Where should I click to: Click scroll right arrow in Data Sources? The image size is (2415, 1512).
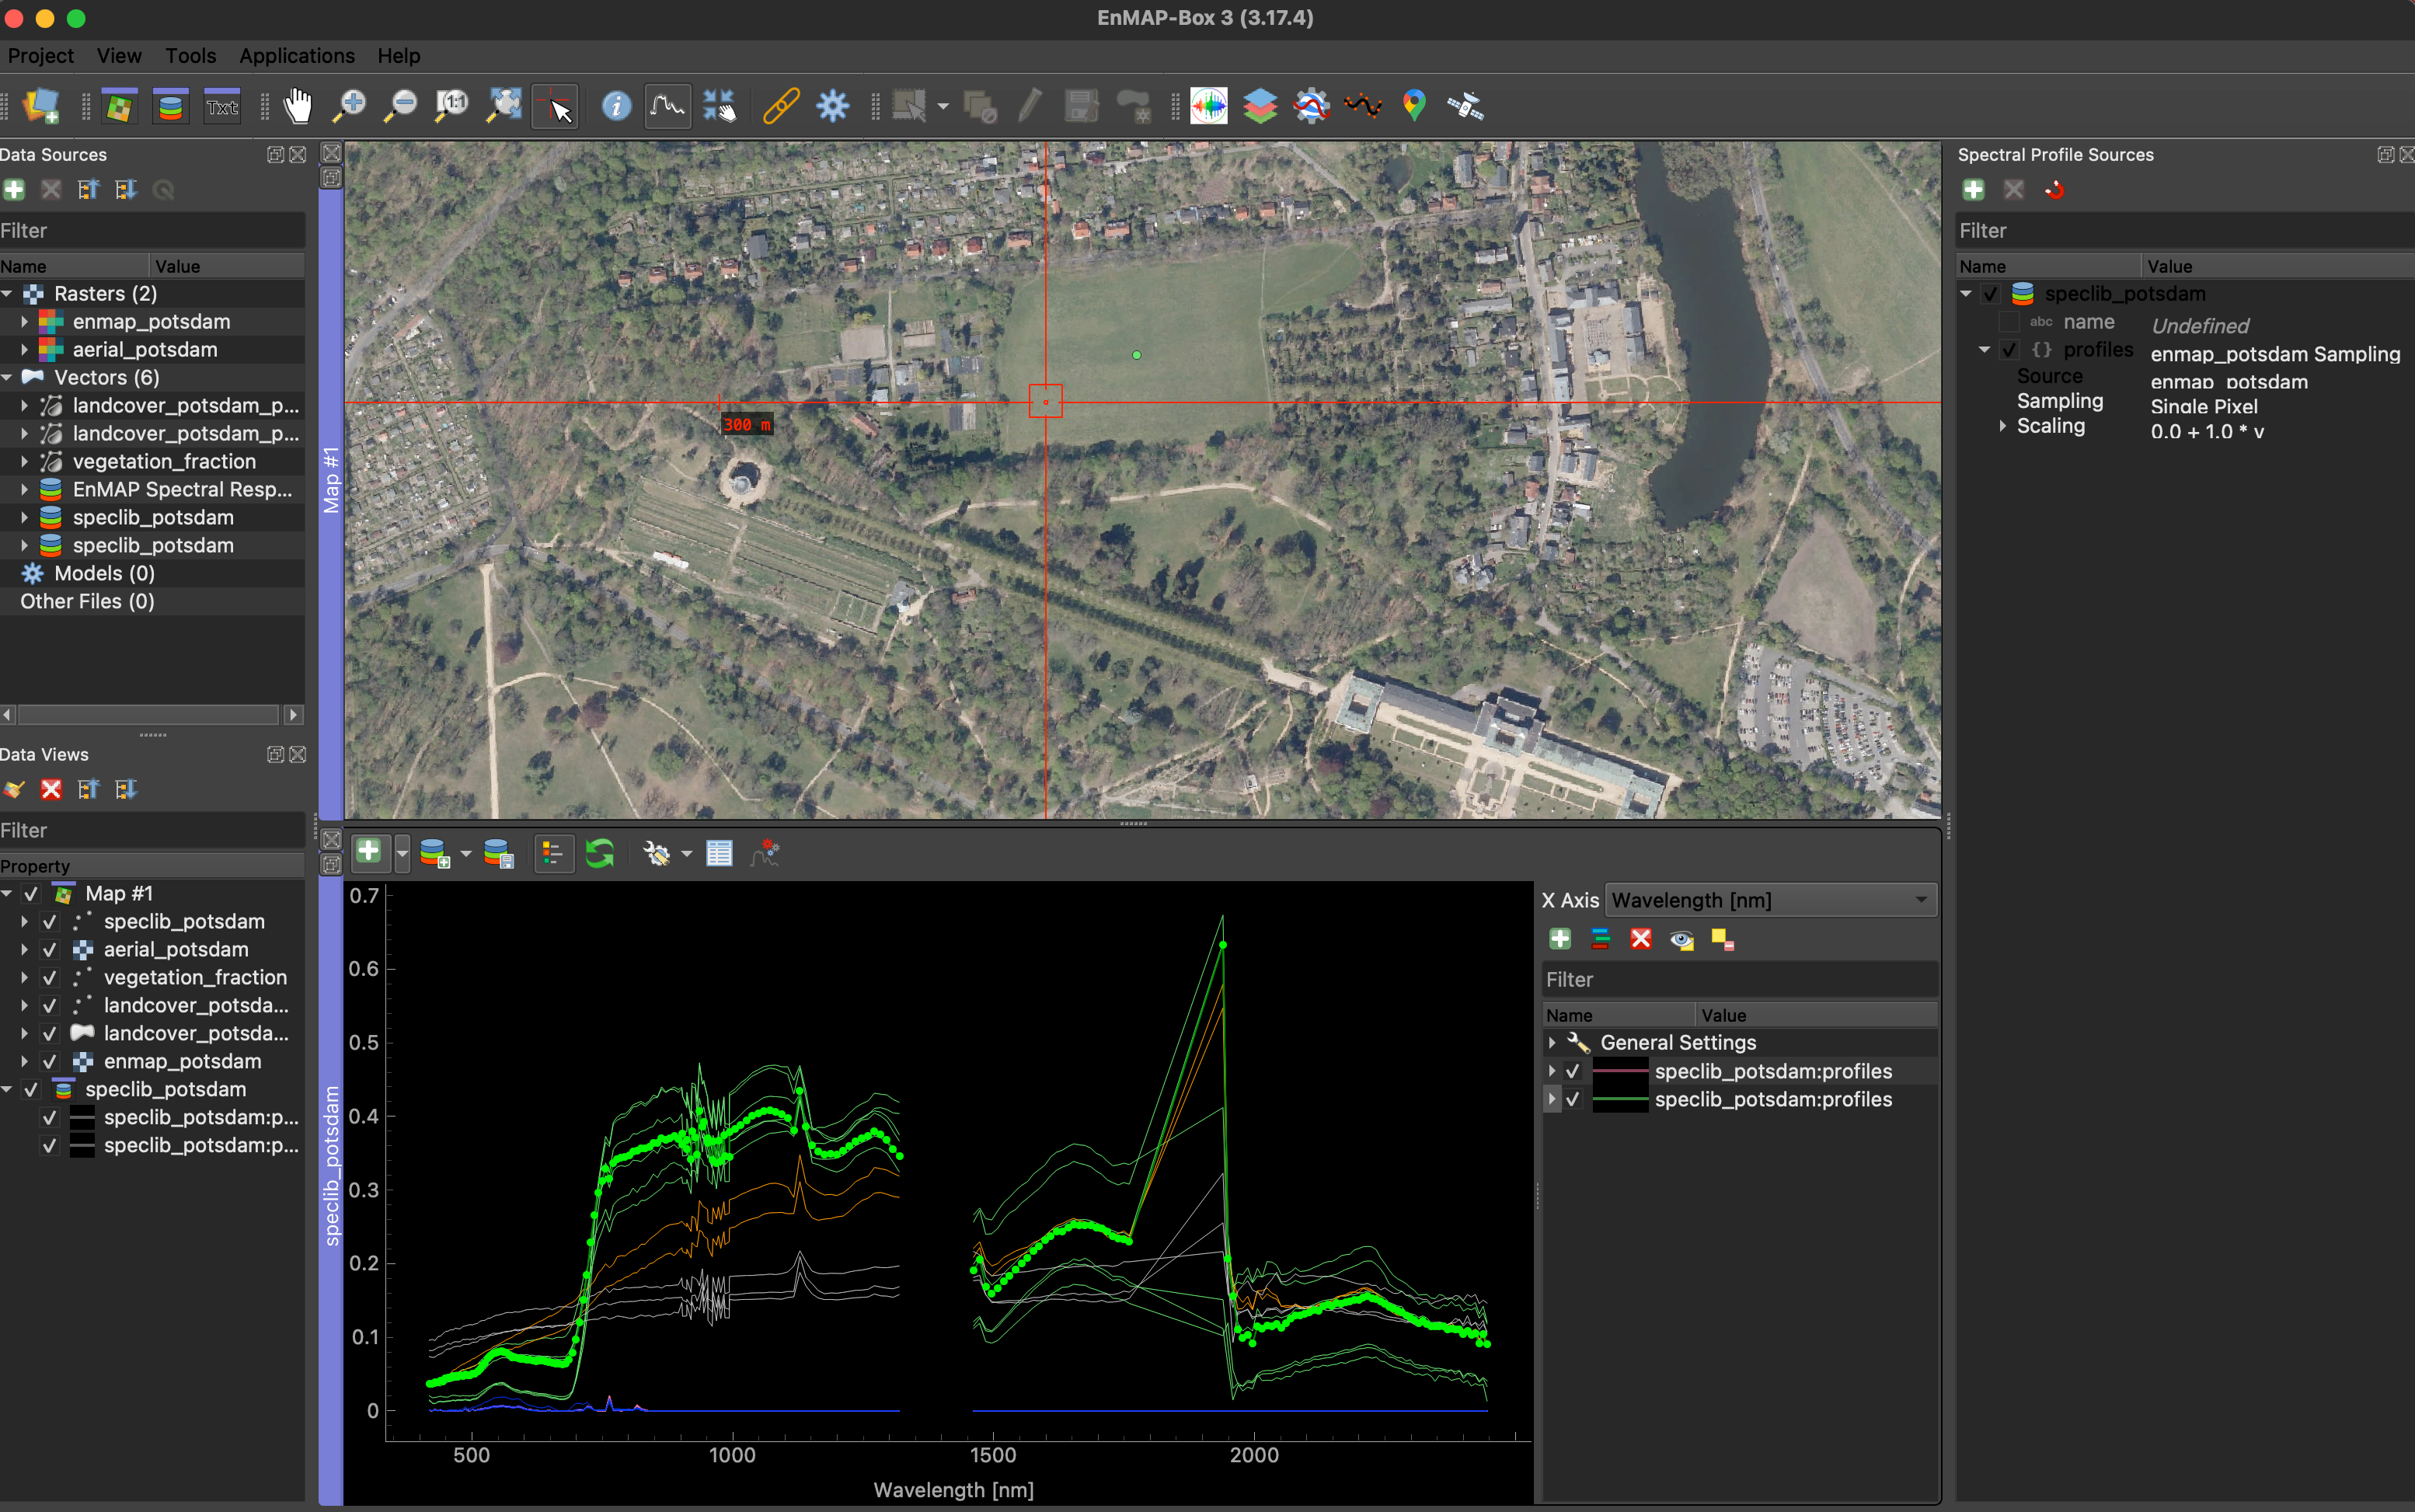coord(294,714)
